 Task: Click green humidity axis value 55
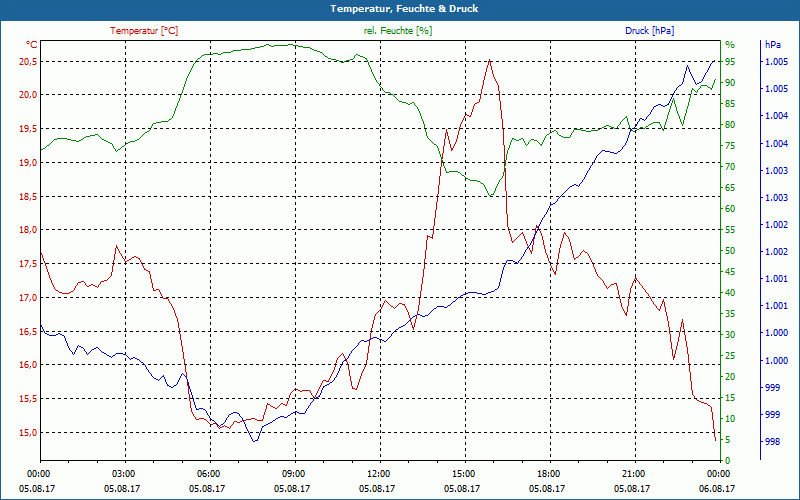730,230
